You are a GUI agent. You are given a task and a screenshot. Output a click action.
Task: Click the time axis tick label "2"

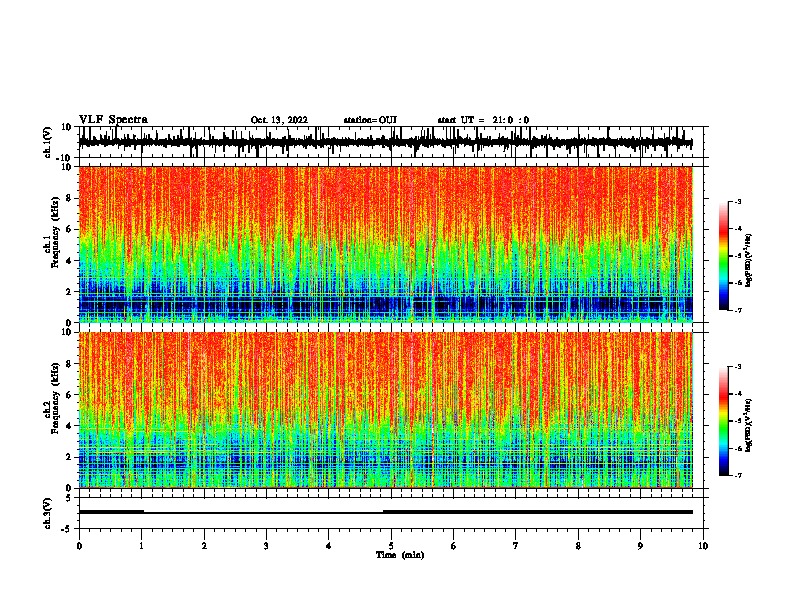[x=204, y=546]
